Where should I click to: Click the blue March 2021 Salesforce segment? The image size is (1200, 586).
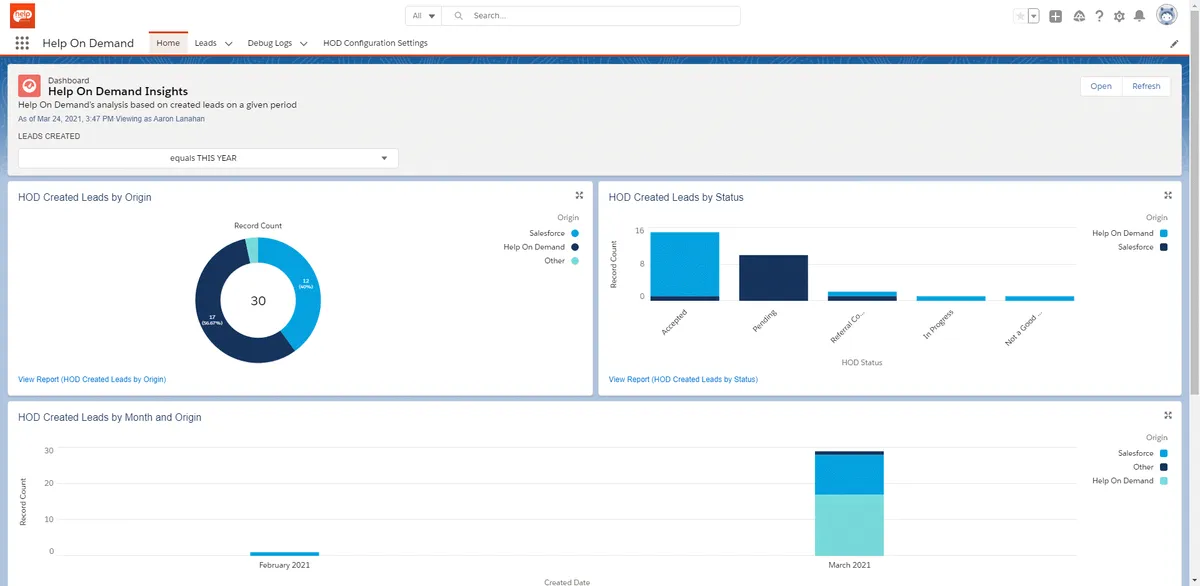(849, 475)
